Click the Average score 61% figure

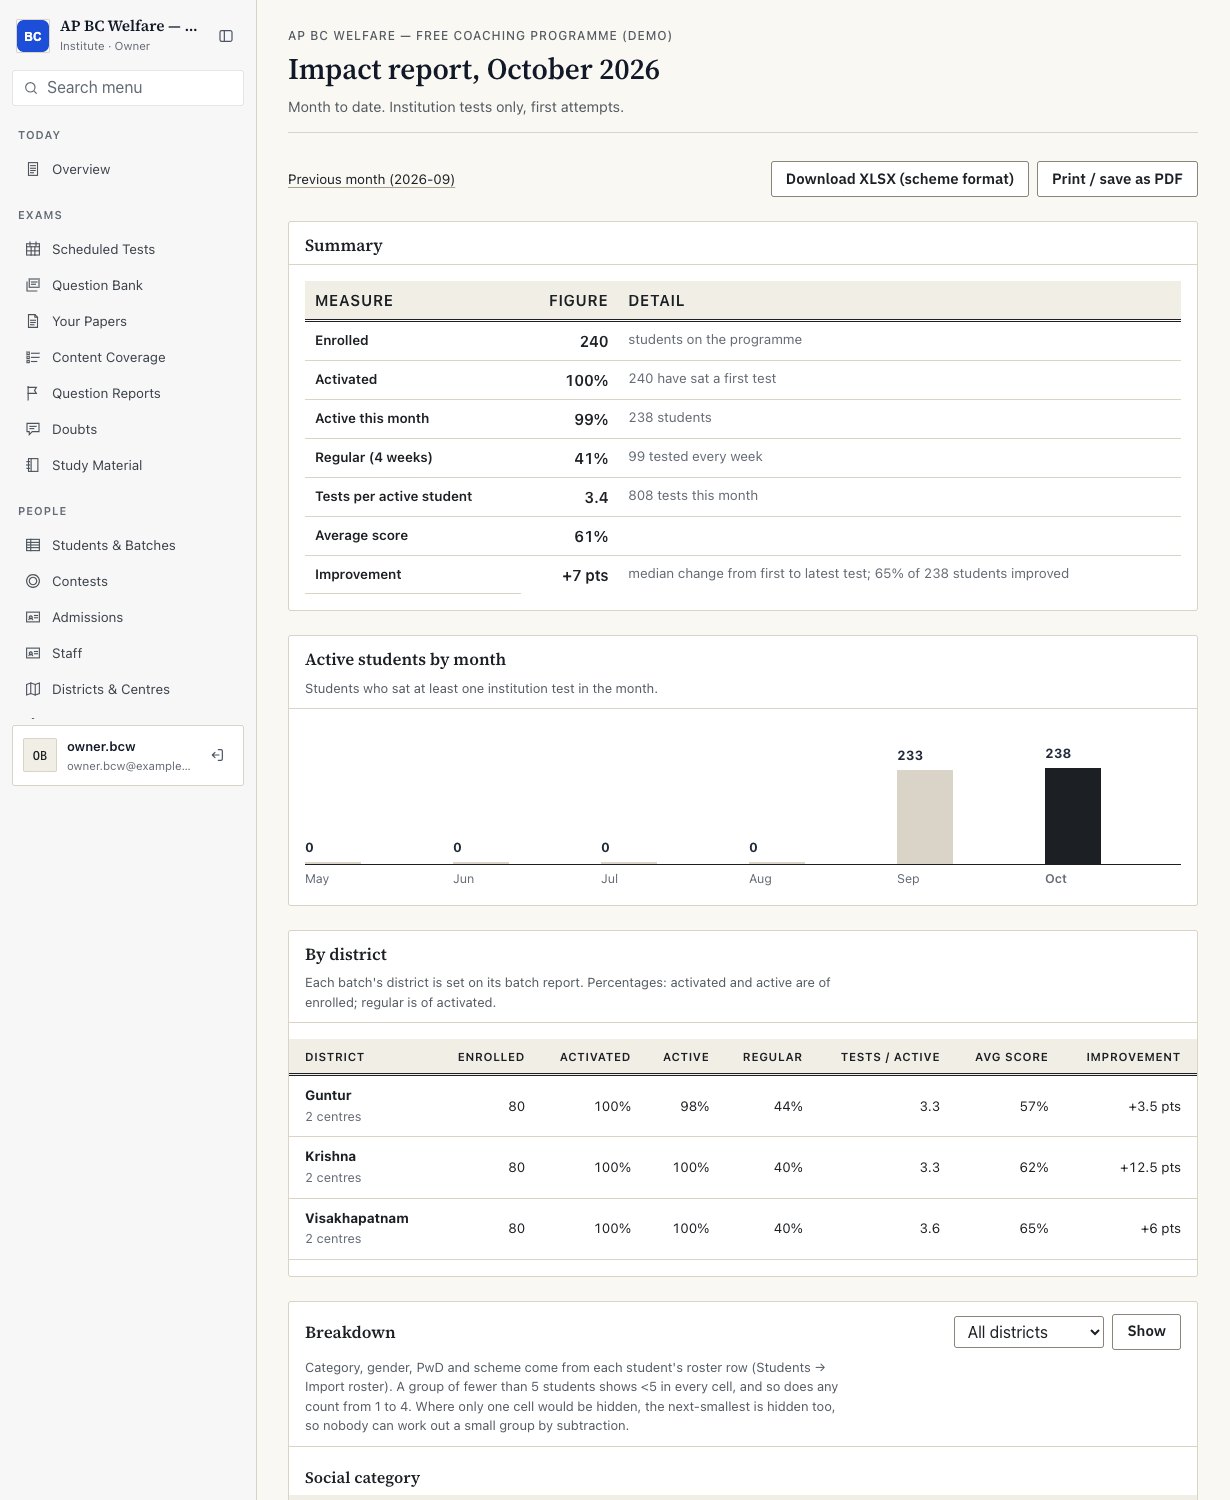coord(591,536)
